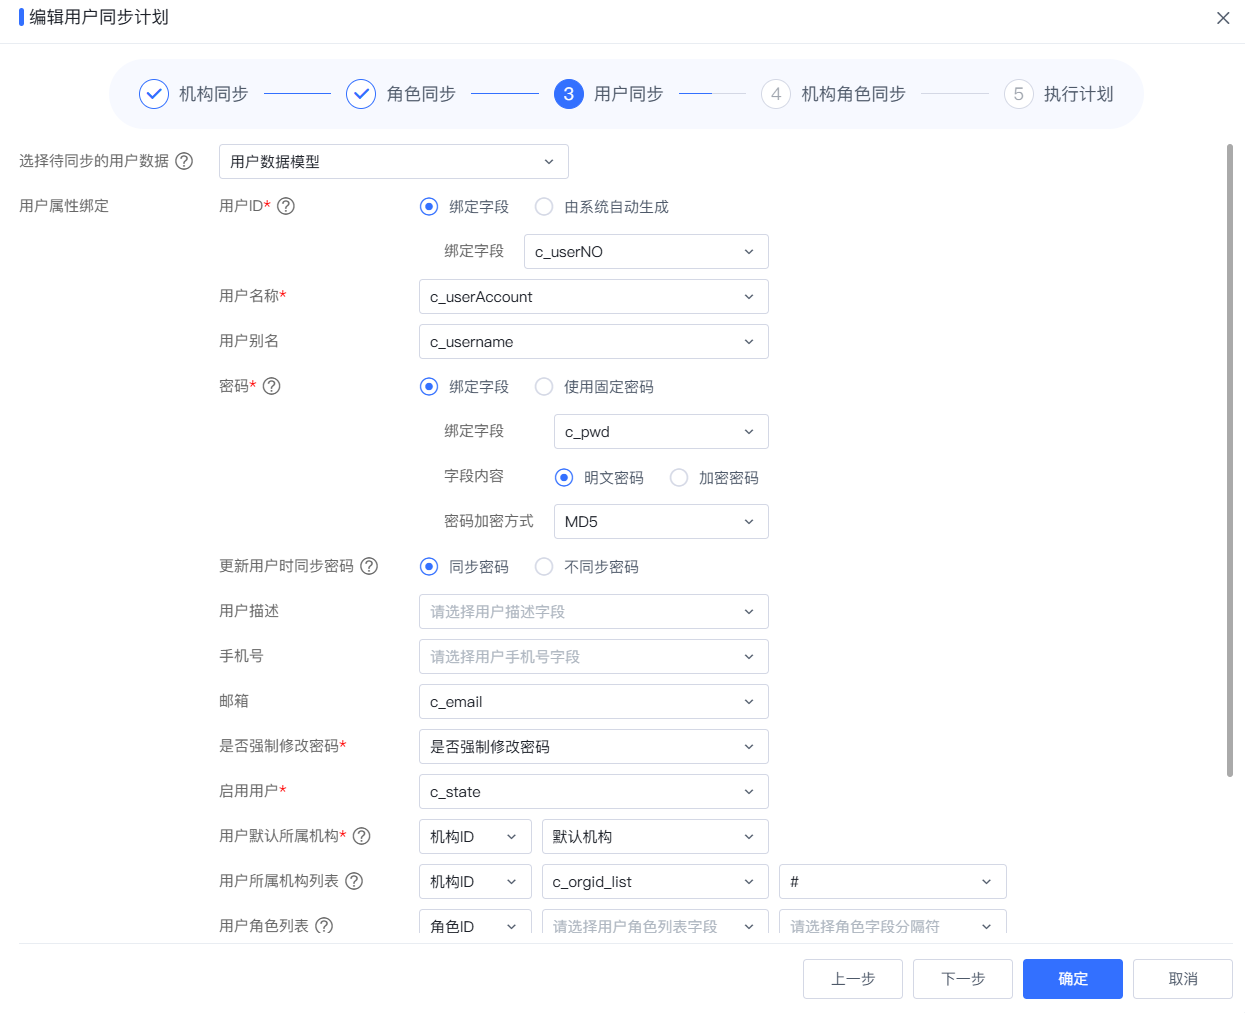Viewport: 1245px width, 1015px height.
Task: Open the 用户数据模型 dropdown
Action: [394, 162]
